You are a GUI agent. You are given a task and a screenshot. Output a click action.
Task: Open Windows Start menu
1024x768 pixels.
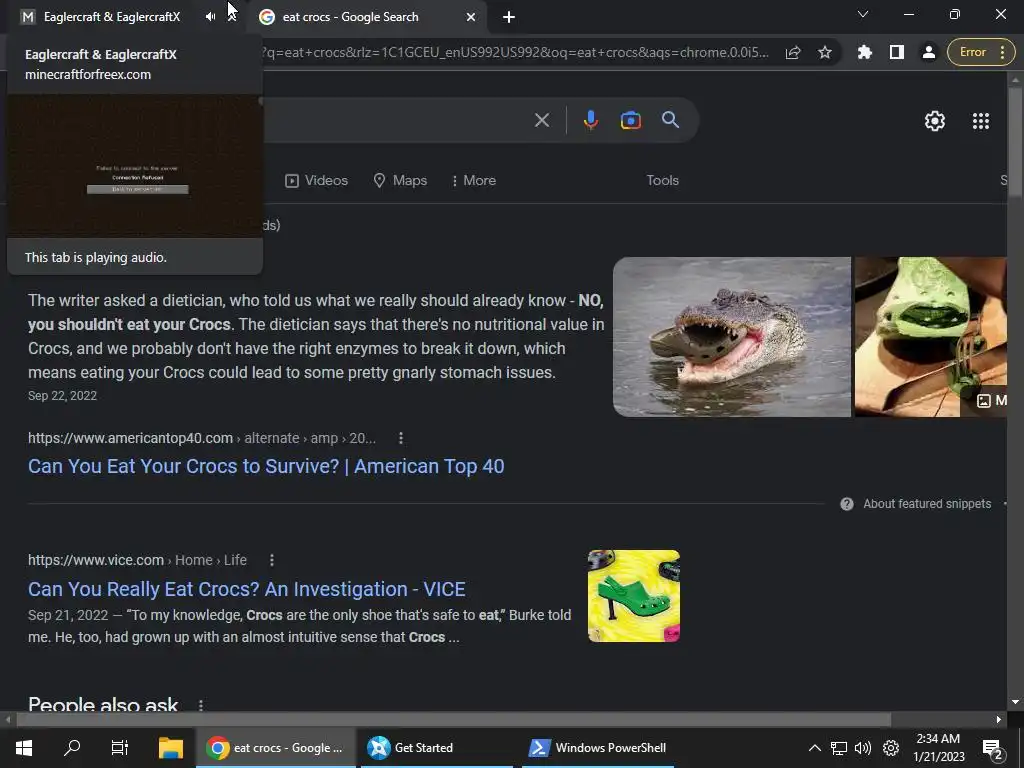(24, 748)
